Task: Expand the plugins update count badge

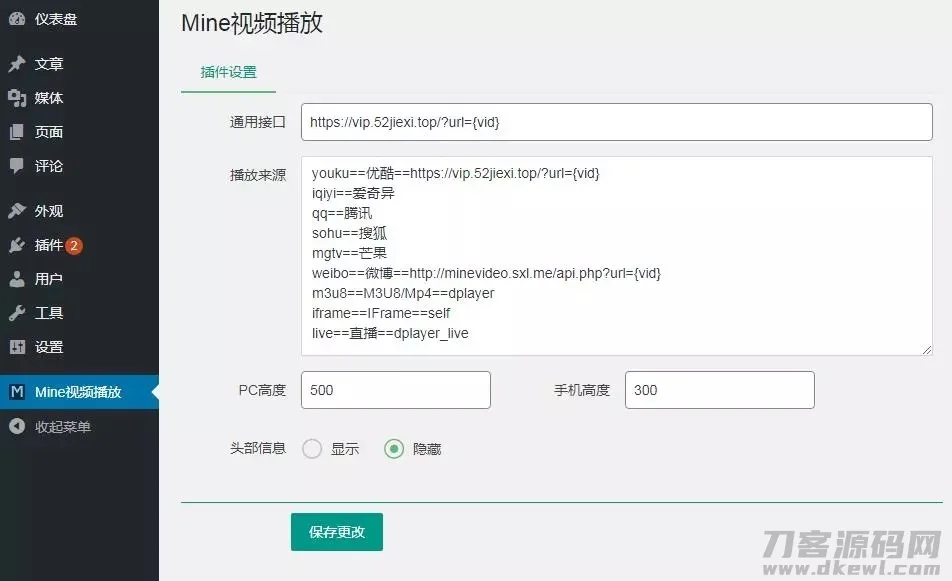Action: [x=76, y=244]
